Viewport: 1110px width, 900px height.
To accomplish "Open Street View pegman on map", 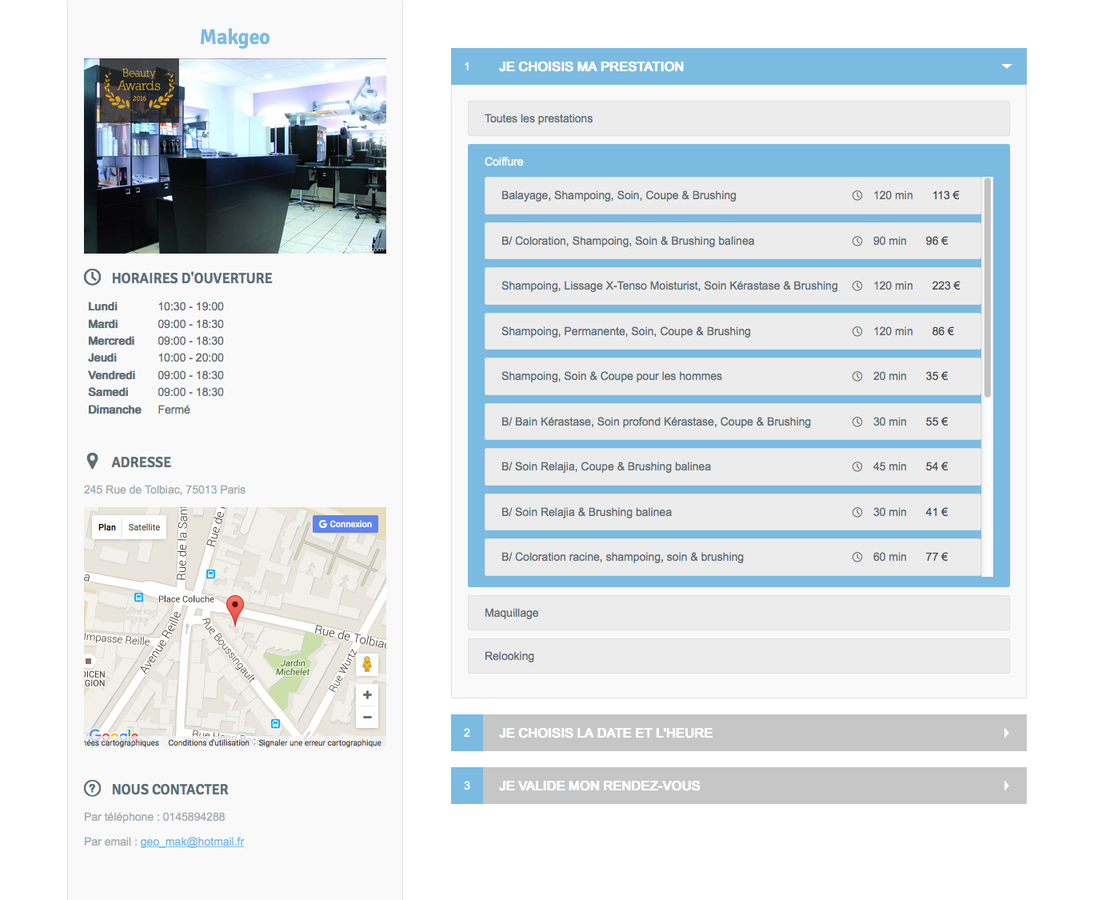I will pos(367,664).
